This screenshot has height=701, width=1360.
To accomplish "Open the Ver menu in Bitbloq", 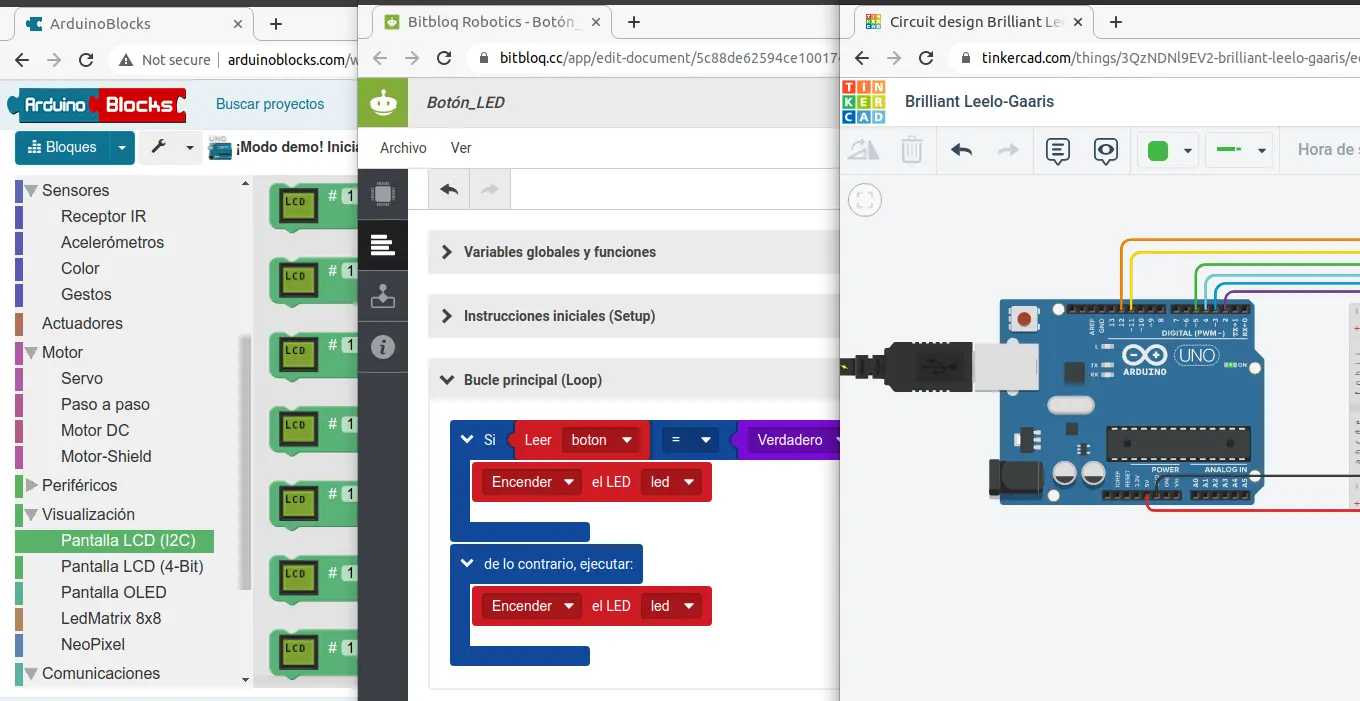I will [x=461, y=148].
